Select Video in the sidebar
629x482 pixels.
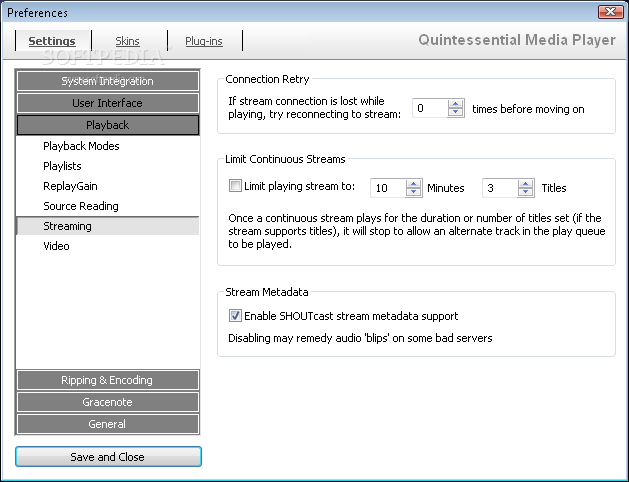pyautogui.click(x=108, y=246)
